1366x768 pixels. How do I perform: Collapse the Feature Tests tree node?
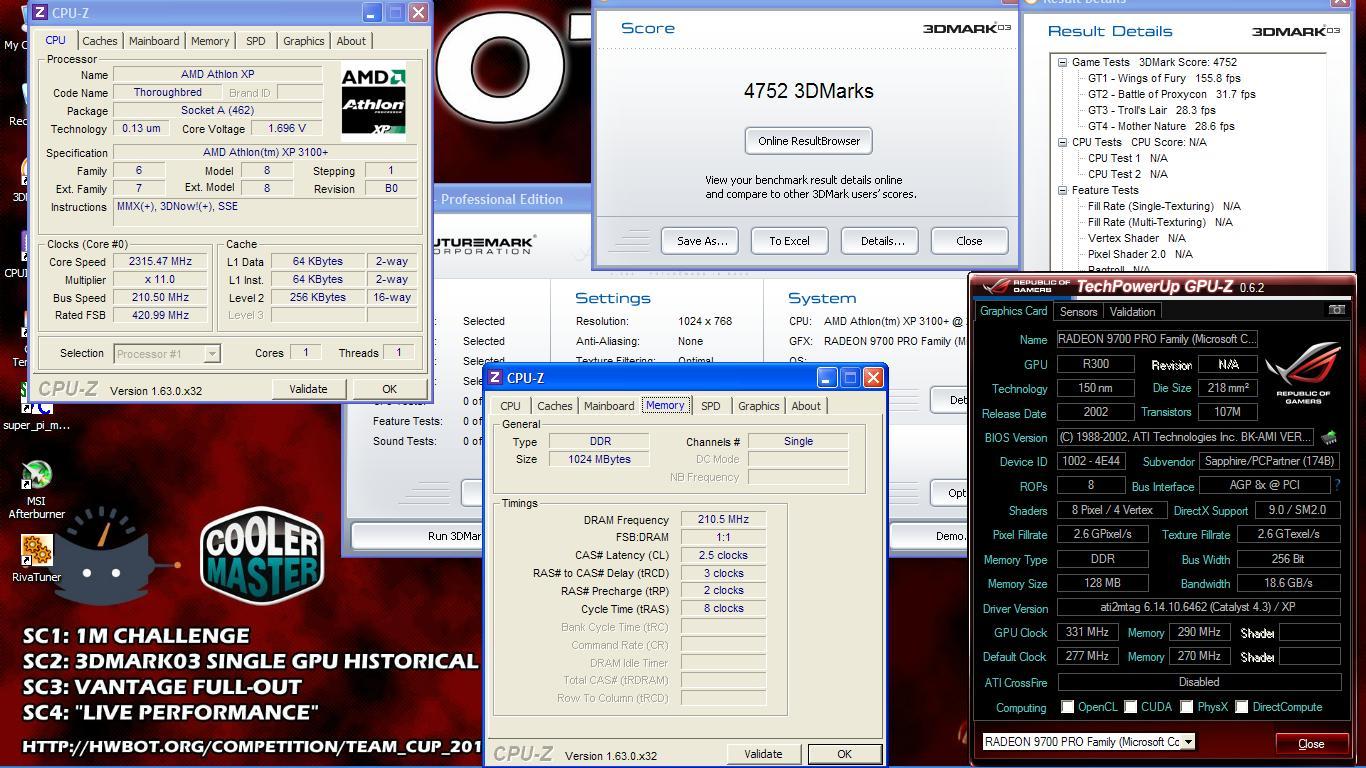pyautogui.click(x=1063, y=190)
